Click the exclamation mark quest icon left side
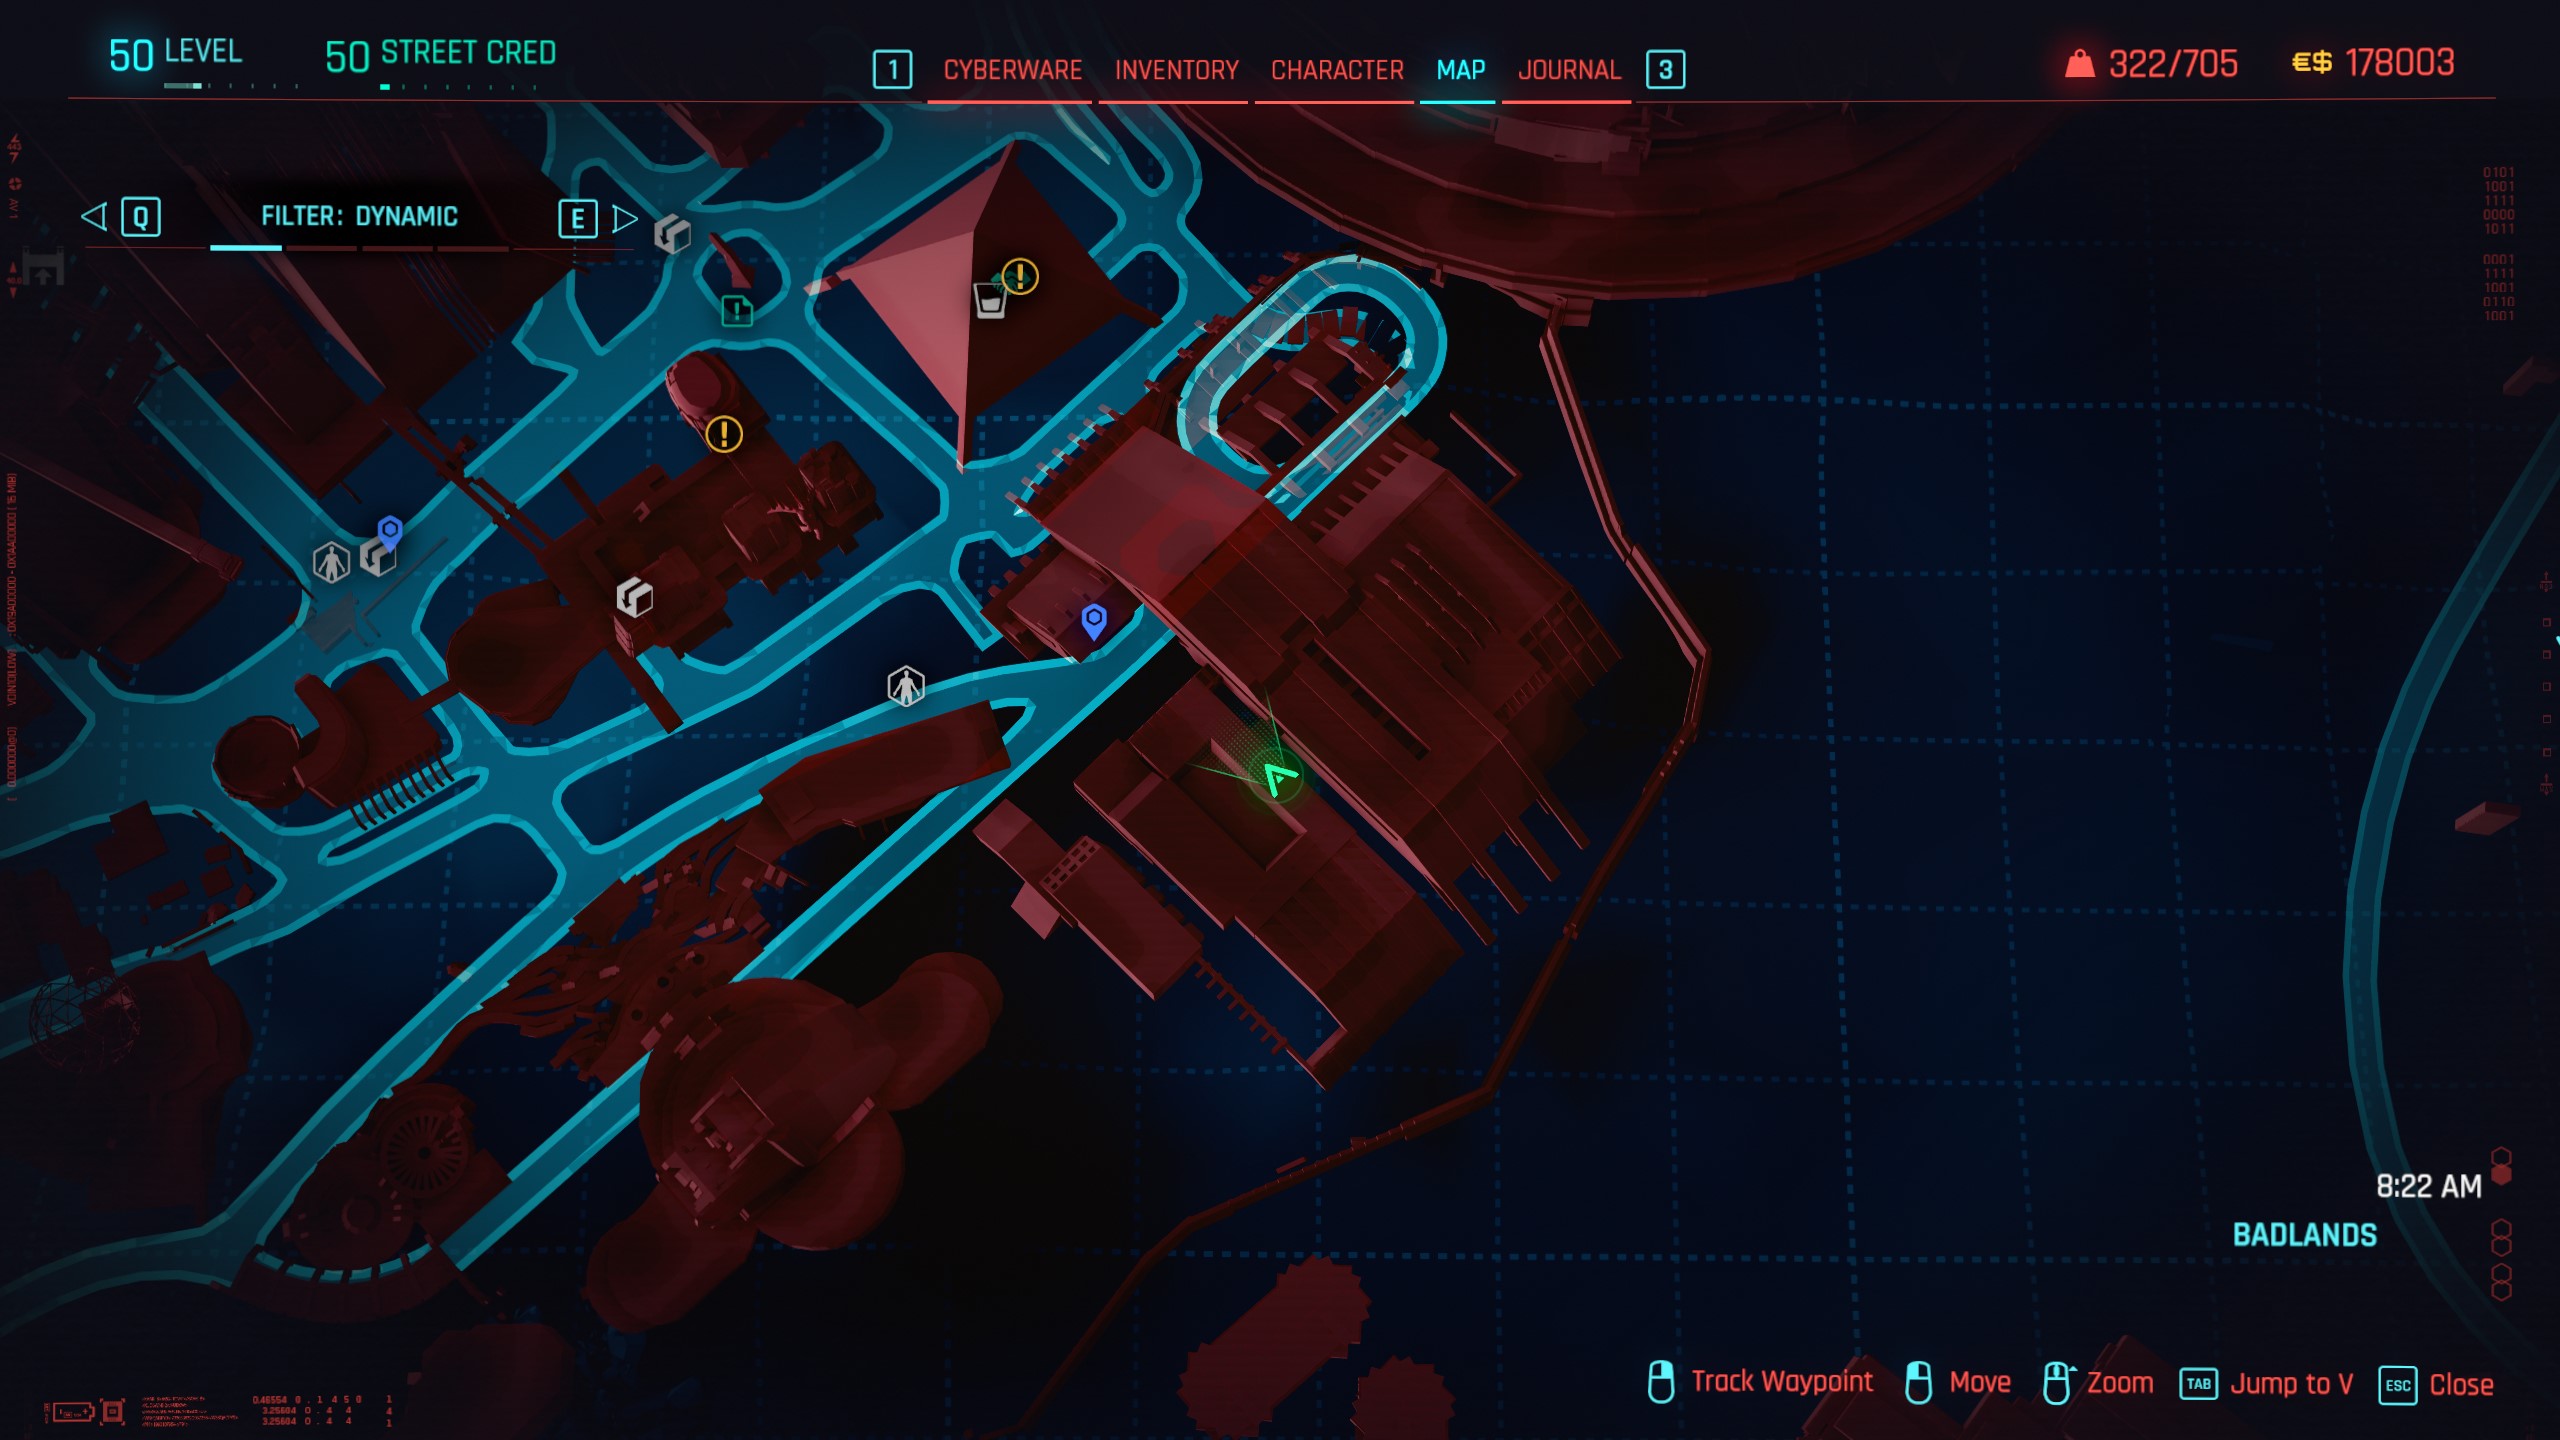 726,434
